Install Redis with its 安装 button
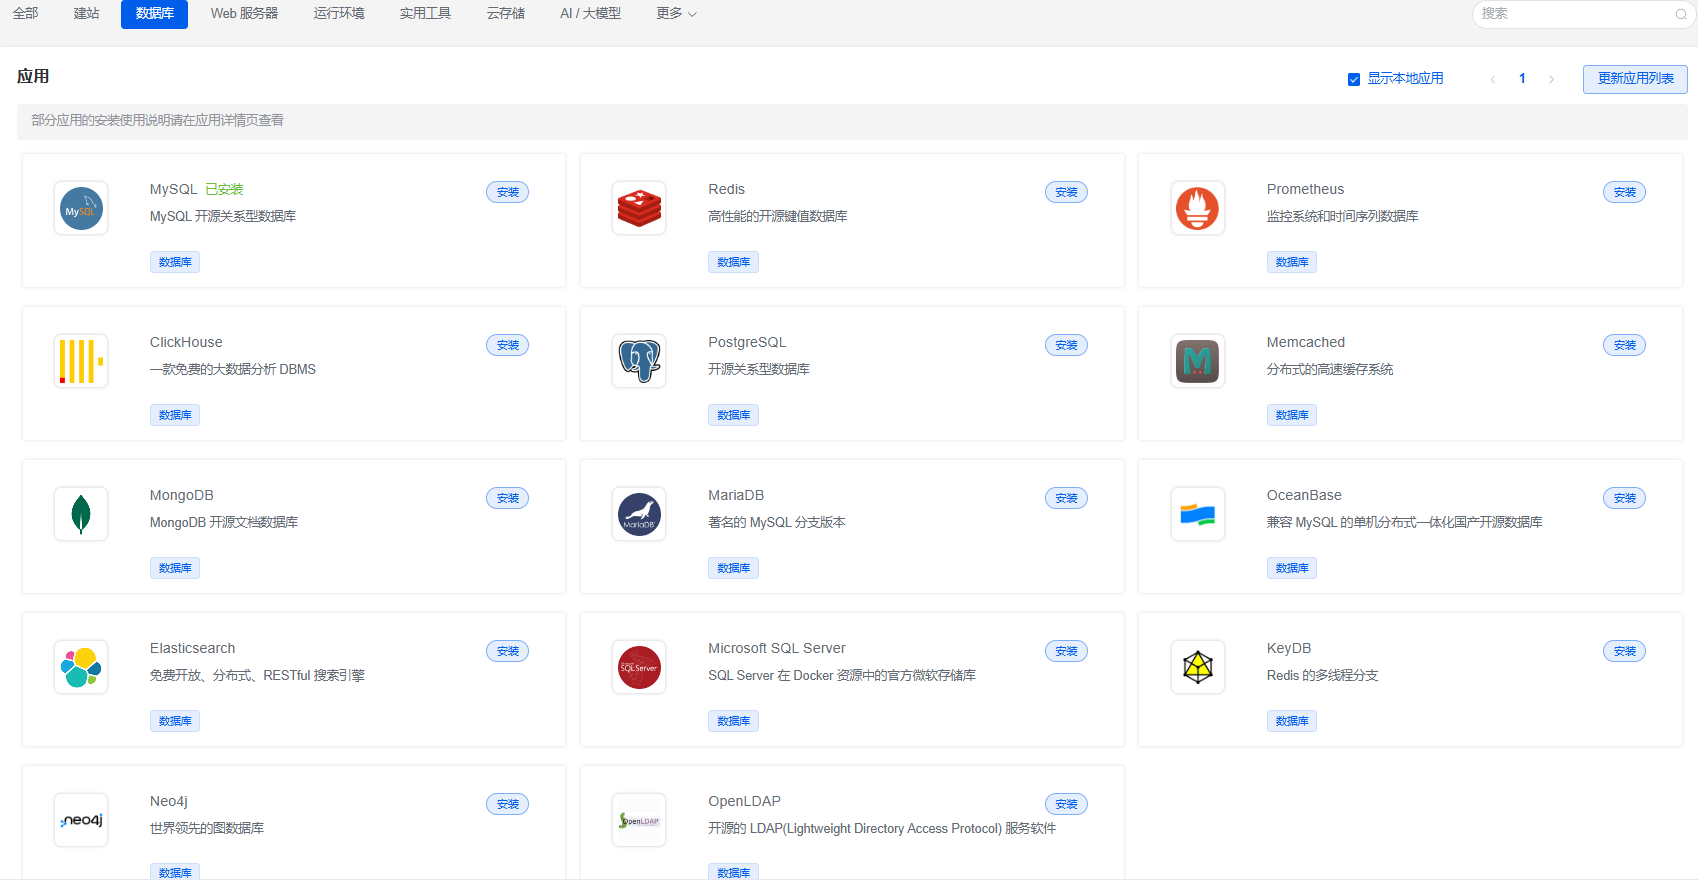1698x883 pixels. [x=1066, y=192]
